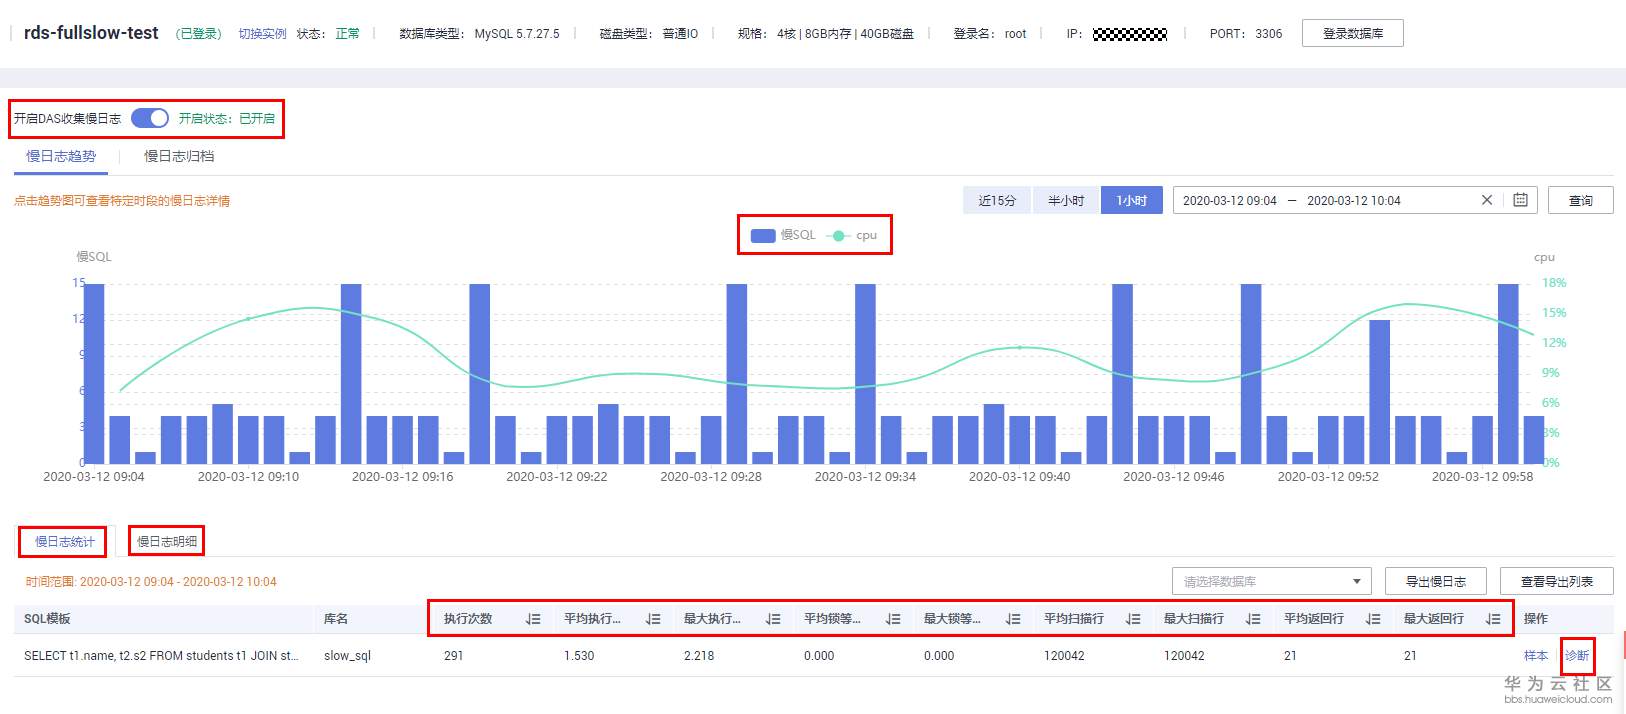Sort by maximum lock wait icon
The height and width of the screenshot is (714, 1626).
coord(1013,619)
